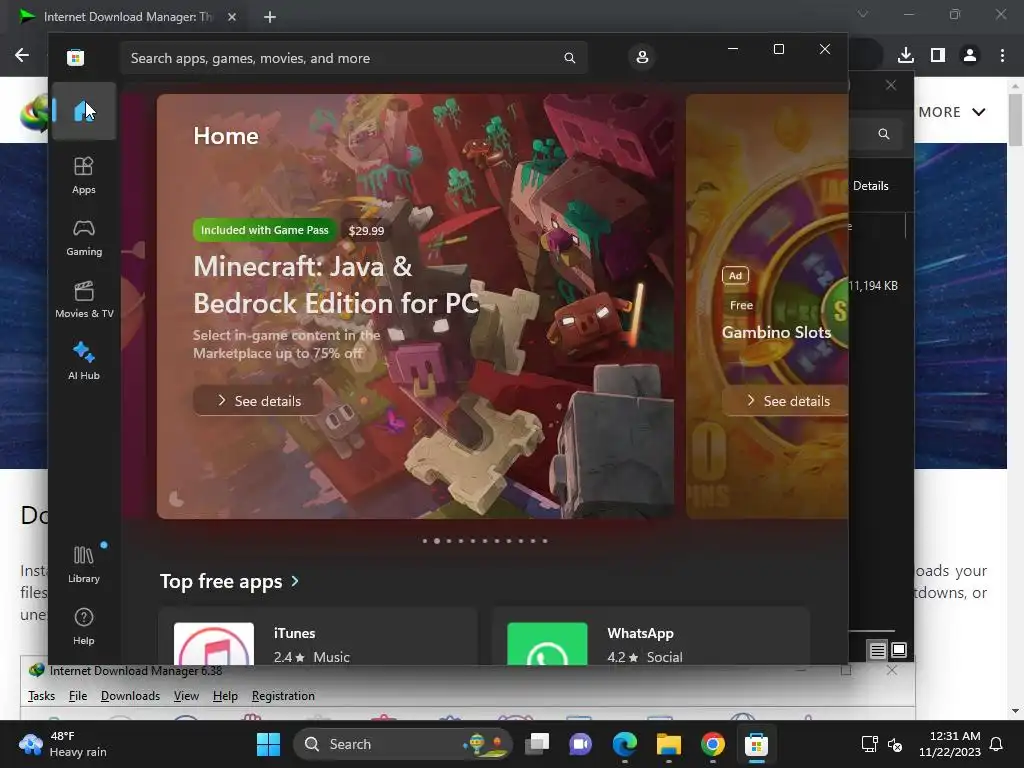The image size is (1024, 768).
Task: Click the $29.99 price tag
Action: [x=366, y=231]
